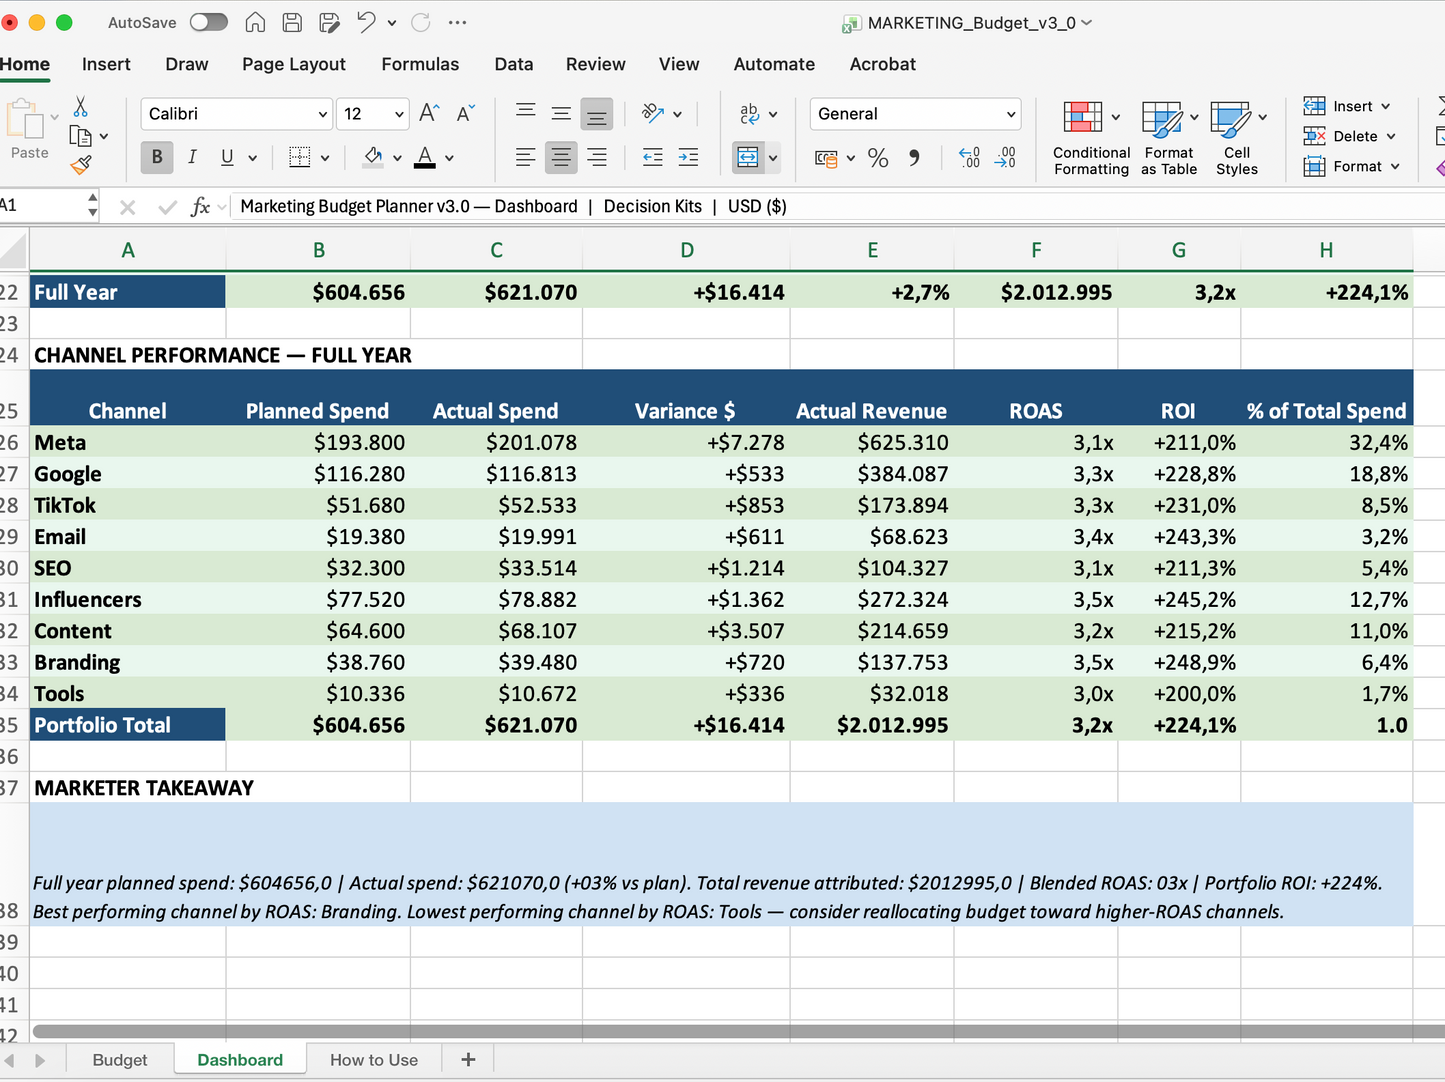Align text right

tap(597, 157)
